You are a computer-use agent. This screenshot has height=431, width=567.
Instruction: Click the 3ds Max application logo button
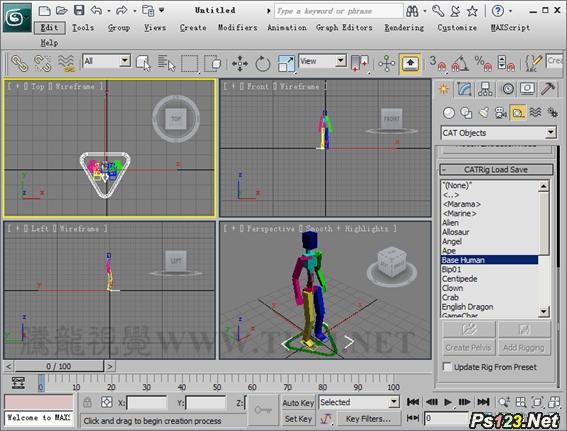tap(17, 17)
